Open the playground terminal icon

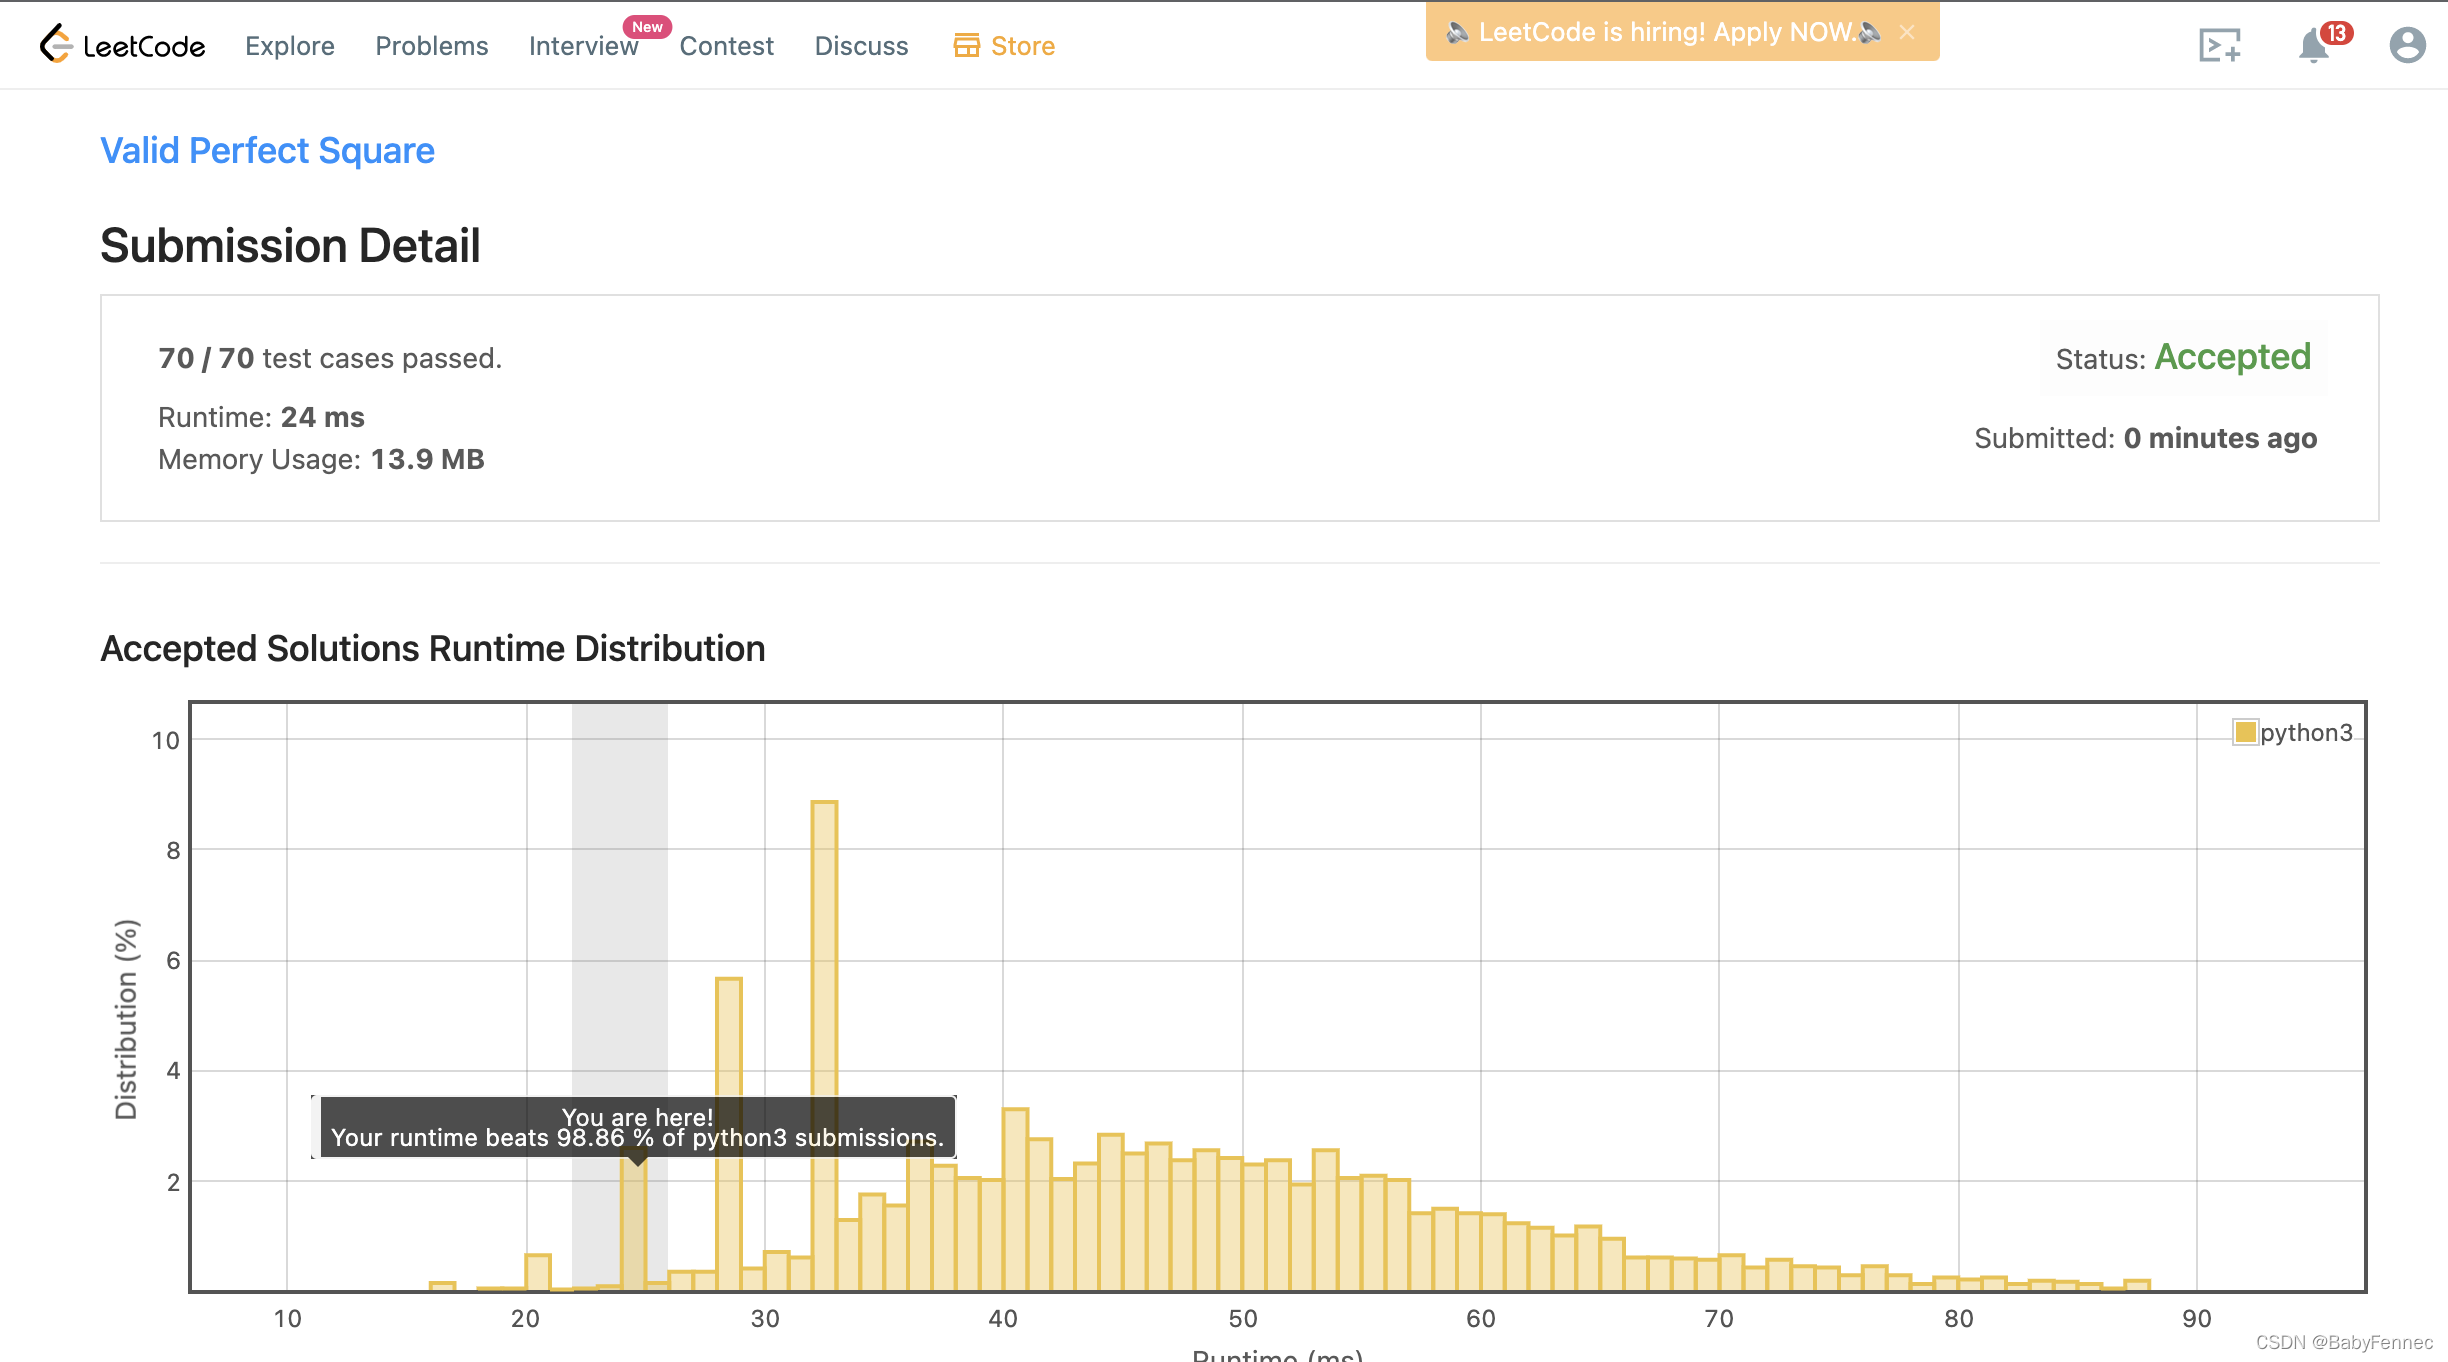2219,45
